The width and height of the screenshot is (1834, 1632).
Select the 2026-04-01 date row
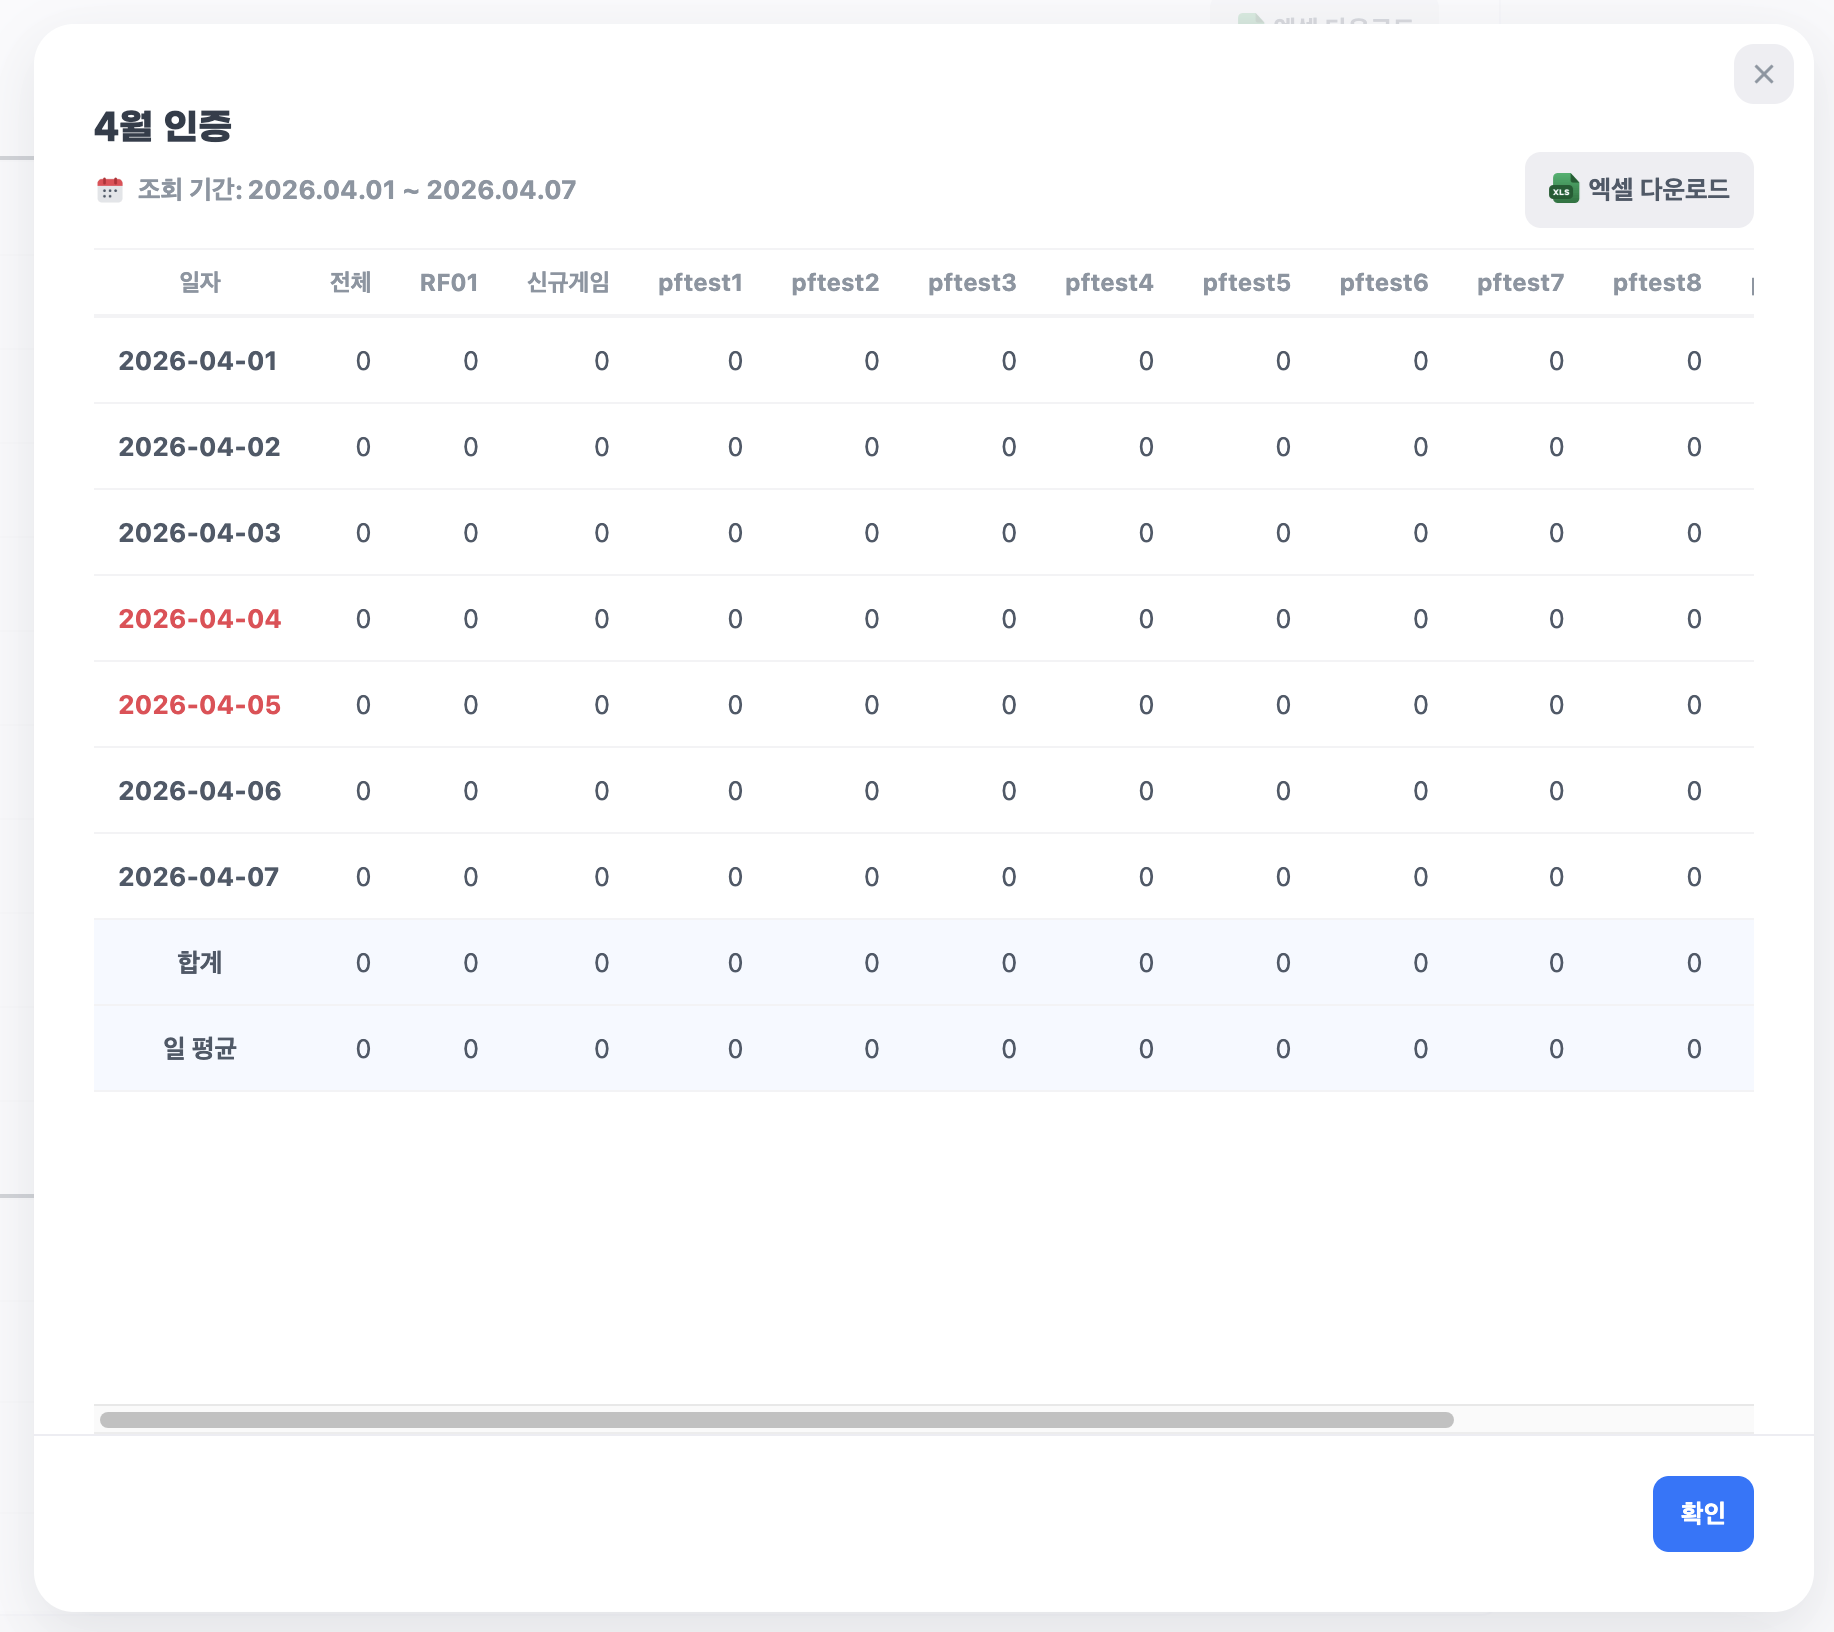tap(198, 361)
